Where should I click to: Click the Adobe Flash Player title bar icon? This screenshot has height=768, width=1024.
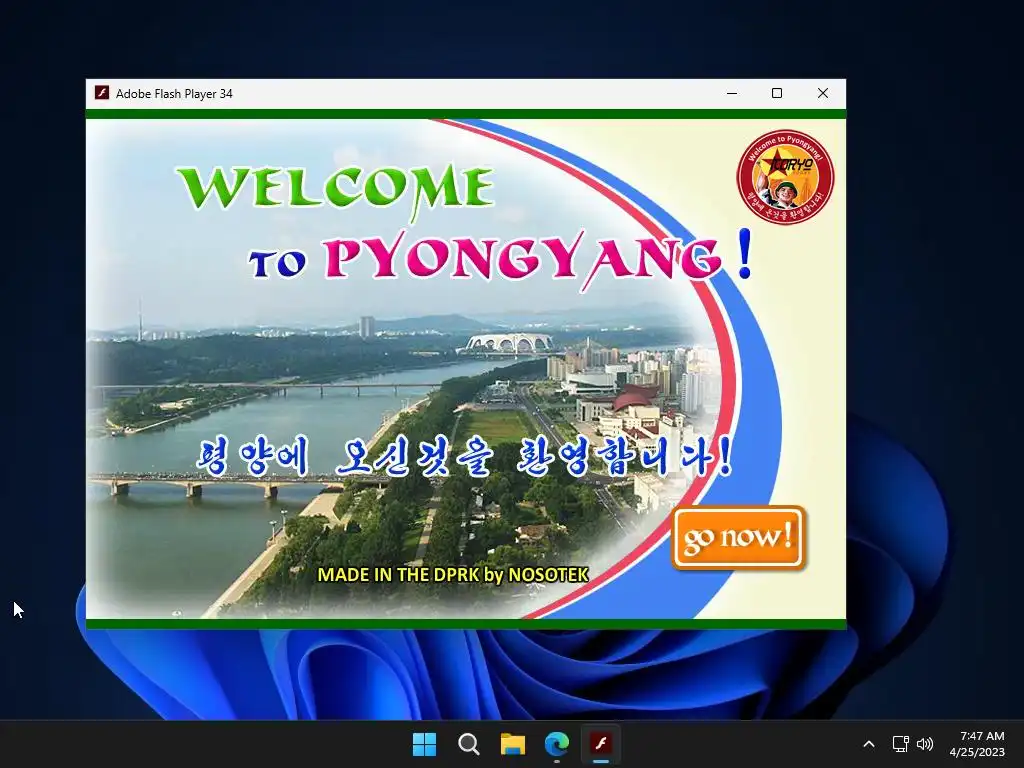click(102, 93)
